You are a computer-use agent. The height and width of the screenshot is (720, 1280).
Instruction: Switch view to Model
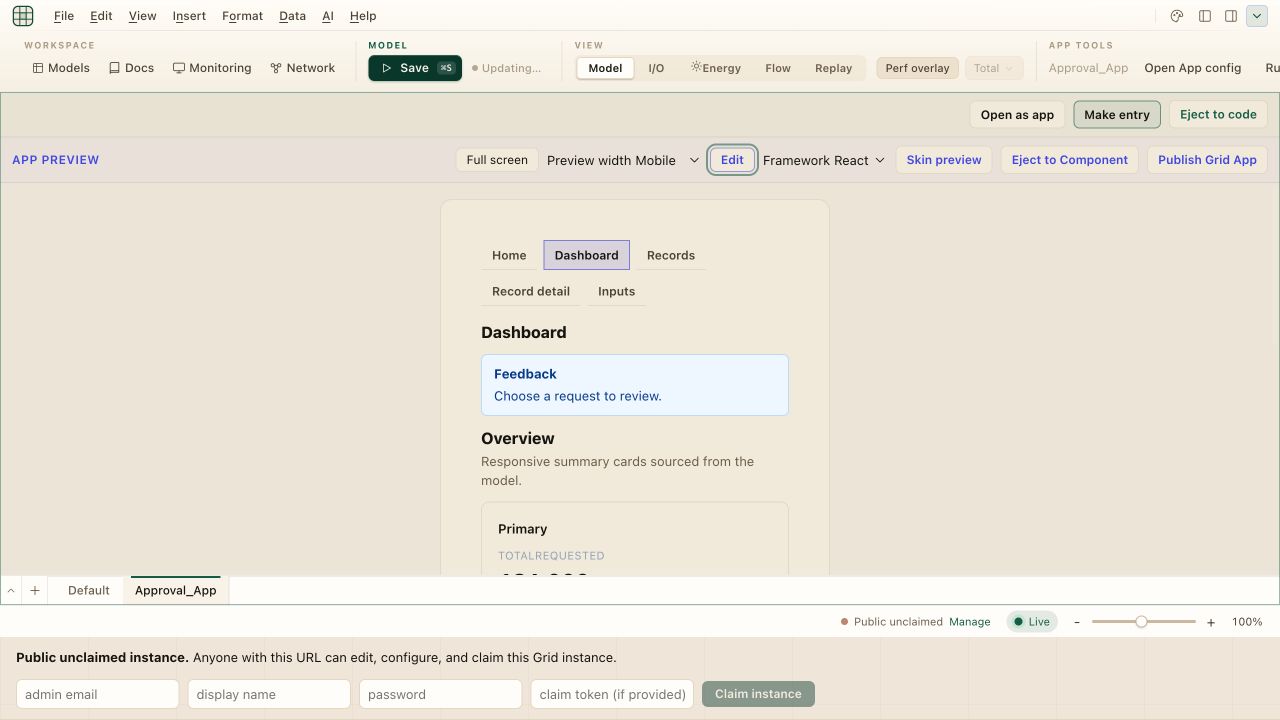tap(605, 68)
